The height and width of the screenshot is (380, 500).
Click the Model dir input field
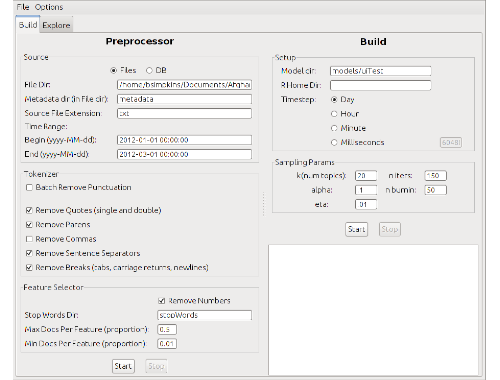pyautogui.click(x=381, y=71)
